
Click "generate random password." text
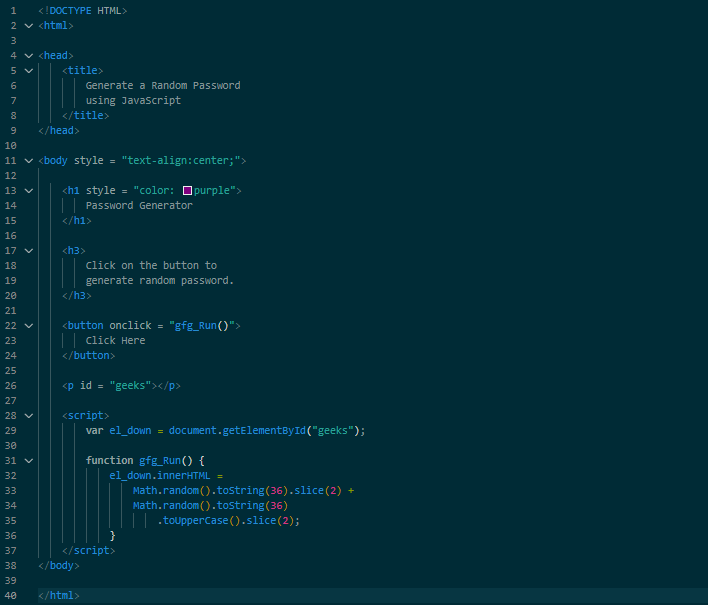pyautogui.click(x=160, y=280)
